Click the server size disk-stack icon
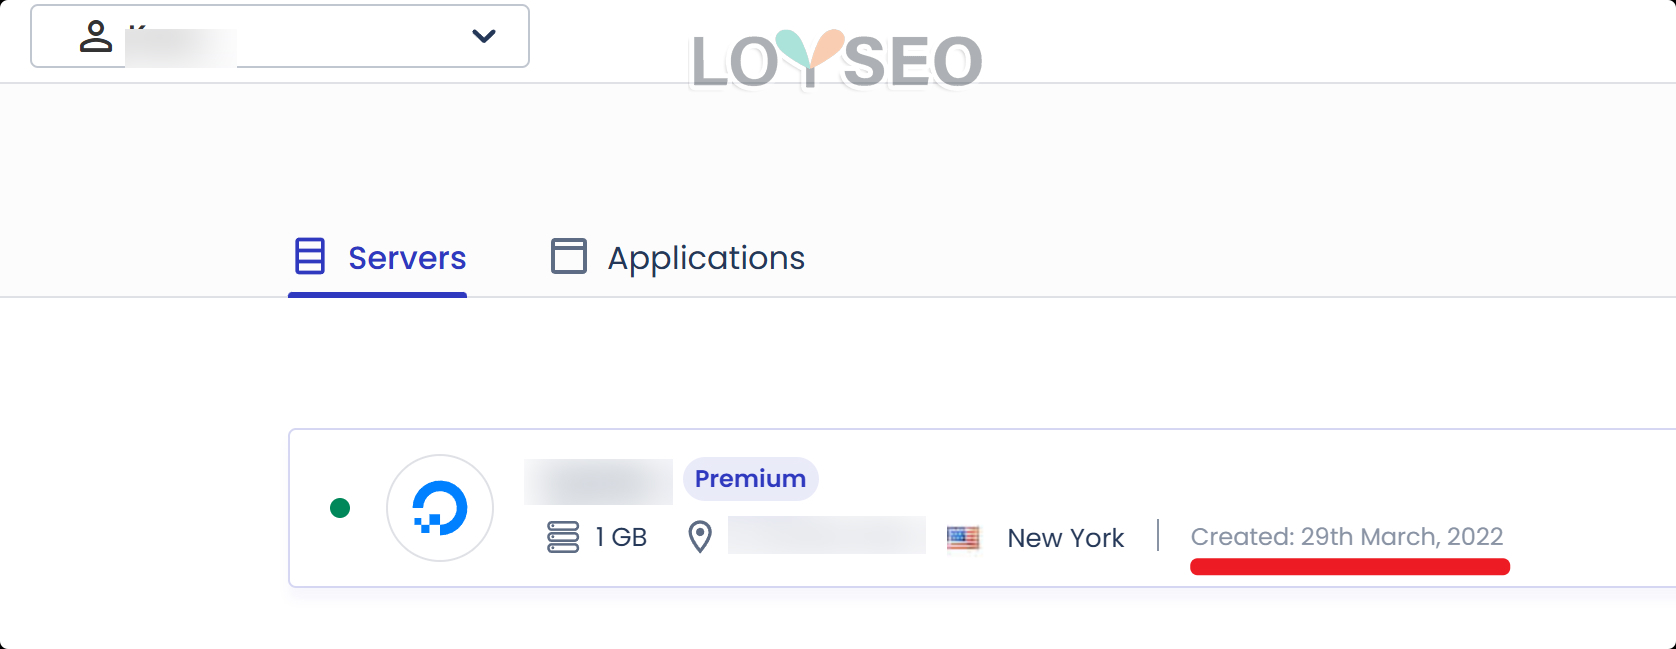The image size is (1676, 649). (563, 537)
